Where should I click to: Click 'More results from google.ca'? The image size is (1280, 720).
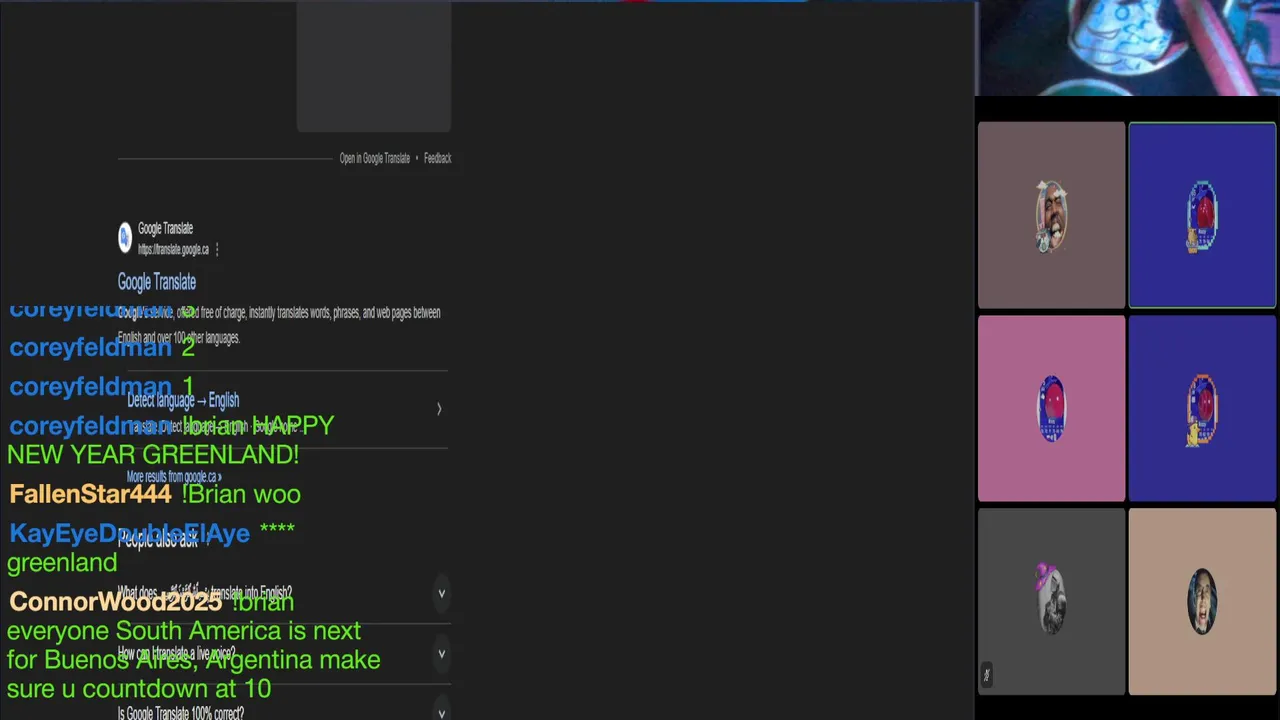pos(174,477)
